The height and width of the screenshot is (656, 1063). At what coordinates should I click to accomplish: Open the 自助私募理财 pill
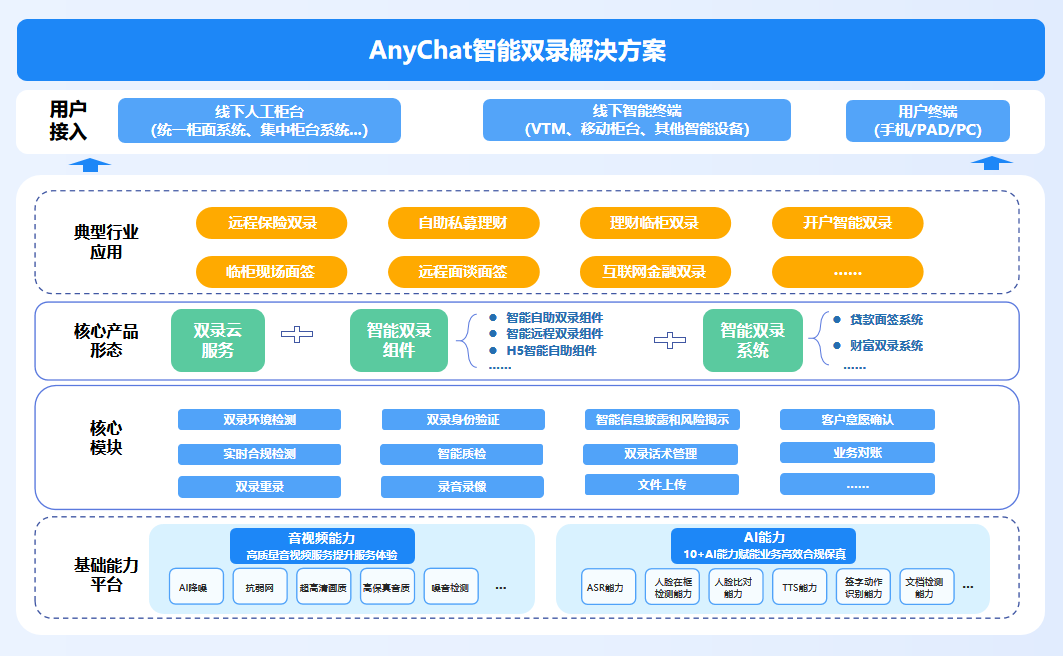pyautogui.click(x=464, y=223)
